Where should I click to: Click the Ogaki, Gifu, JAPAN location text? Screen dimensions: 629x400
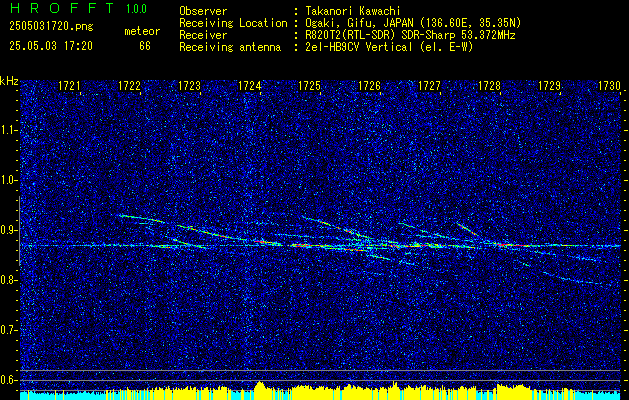click(x=413, y=23)
